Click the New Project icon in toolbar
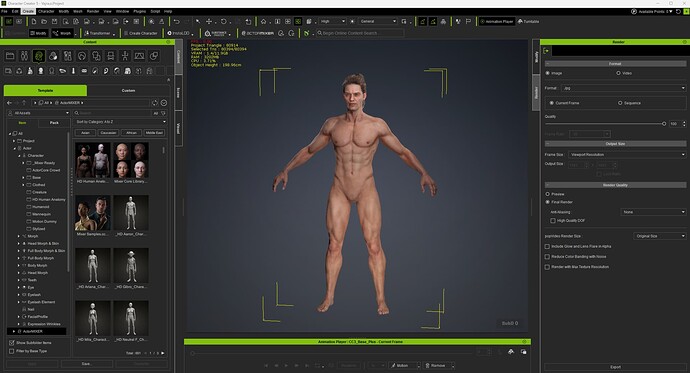 tap(34, 21)
